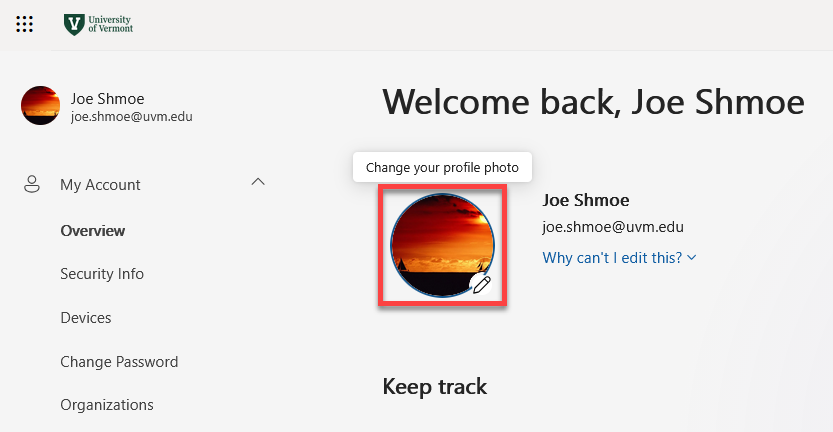Click the "Why can't I edit this?" link
833x432 pixels.
pyautogui.click(x=612, y=258)
